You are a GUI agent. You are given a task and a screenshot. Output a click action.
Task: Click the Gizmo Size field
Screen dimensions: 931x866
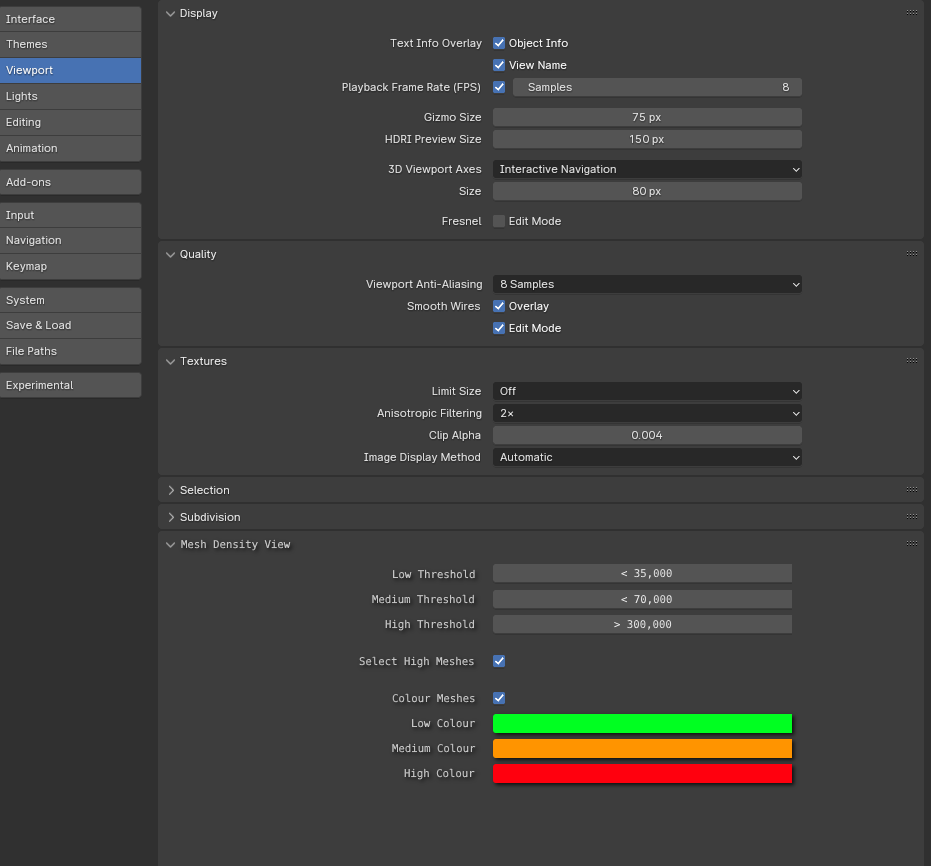[x=647, y=118]
